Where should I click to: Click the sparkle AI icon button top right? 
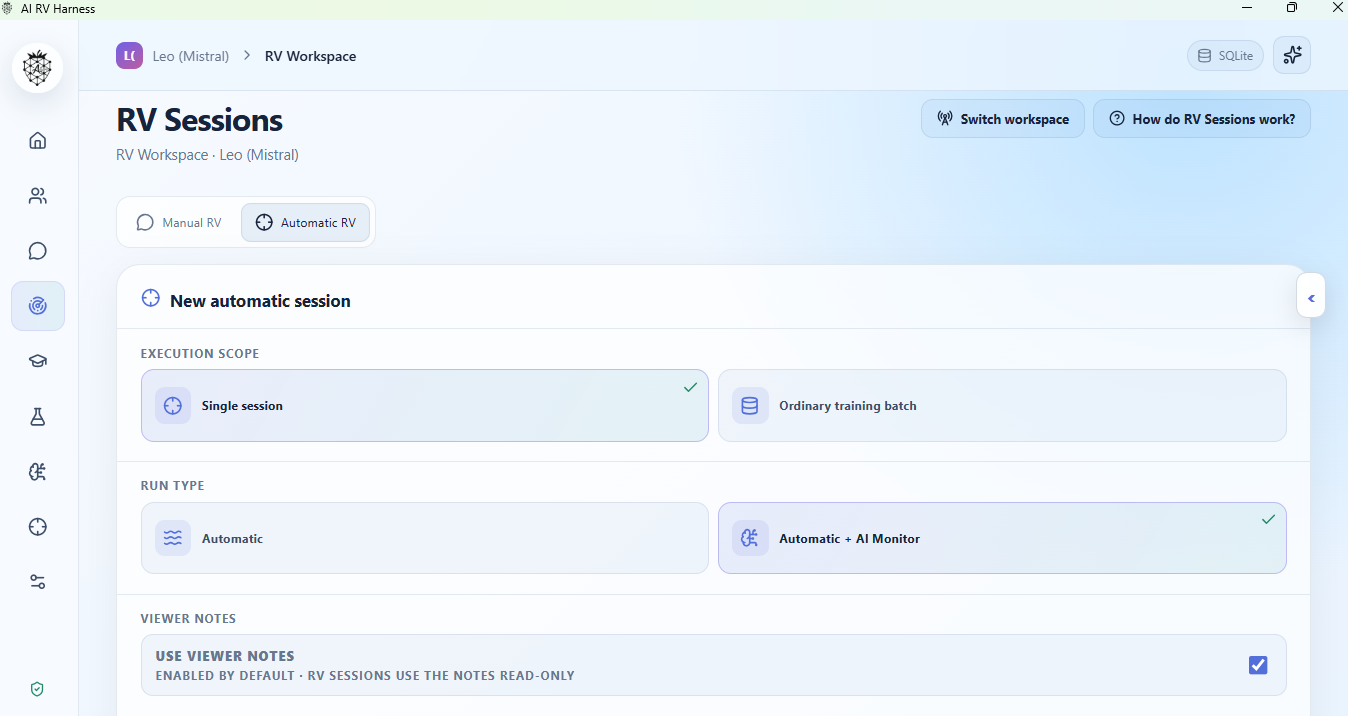[x=1292, y=56]
